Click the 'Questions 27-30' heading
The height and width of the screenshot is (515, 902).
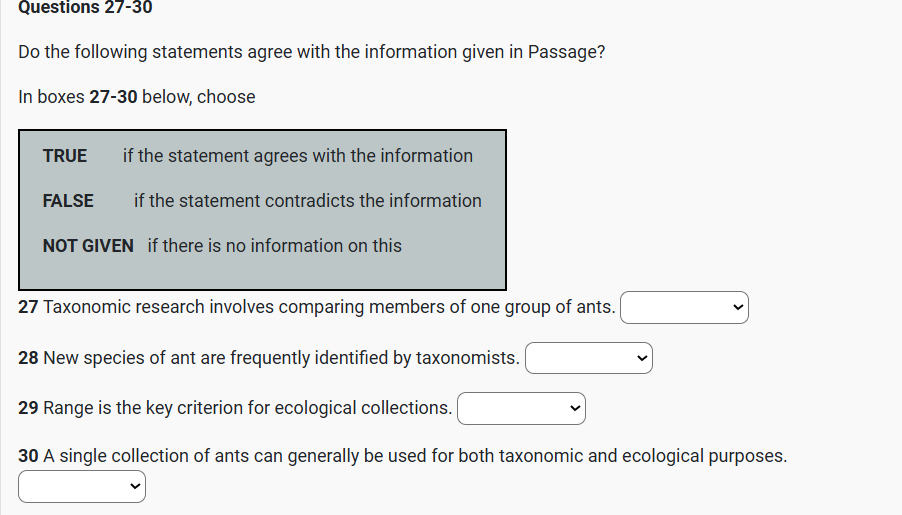point(85,8)
